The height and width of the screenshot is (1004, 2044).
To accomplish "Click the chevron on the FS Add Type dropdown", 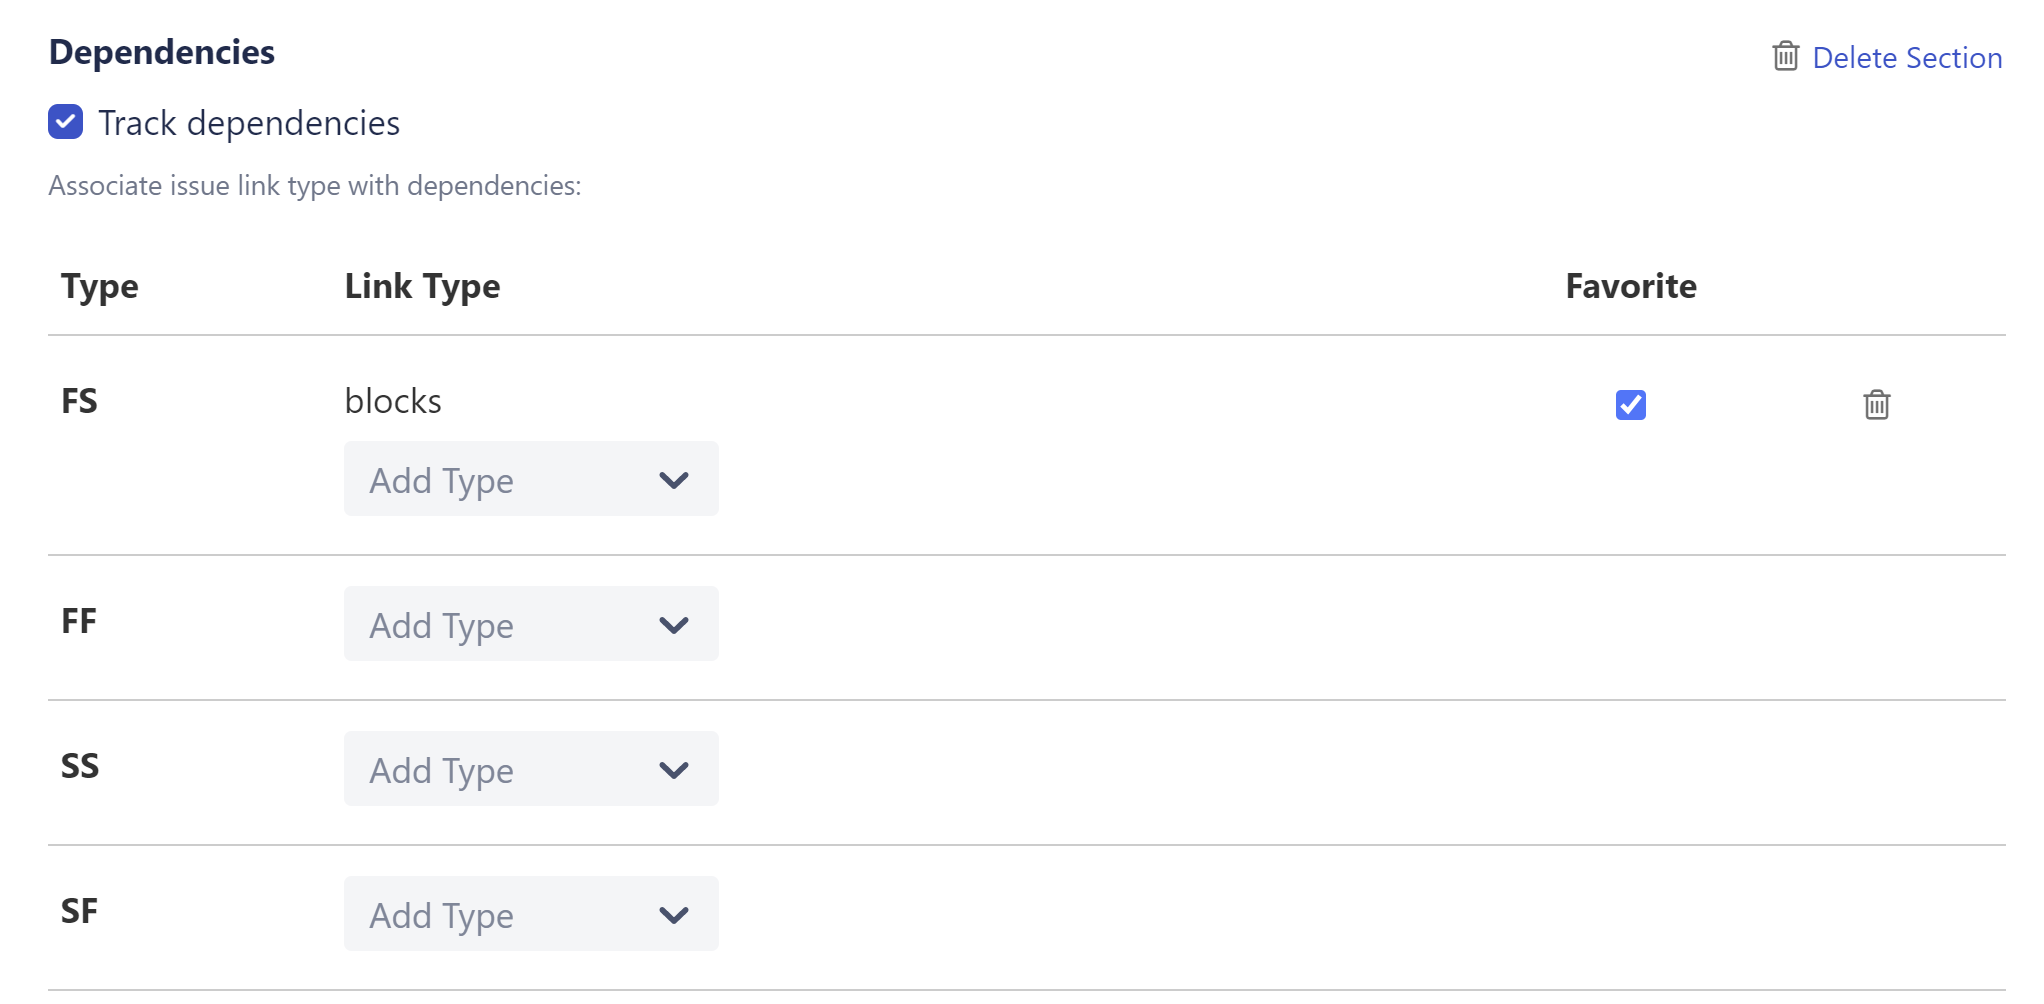I will (673, 479).
